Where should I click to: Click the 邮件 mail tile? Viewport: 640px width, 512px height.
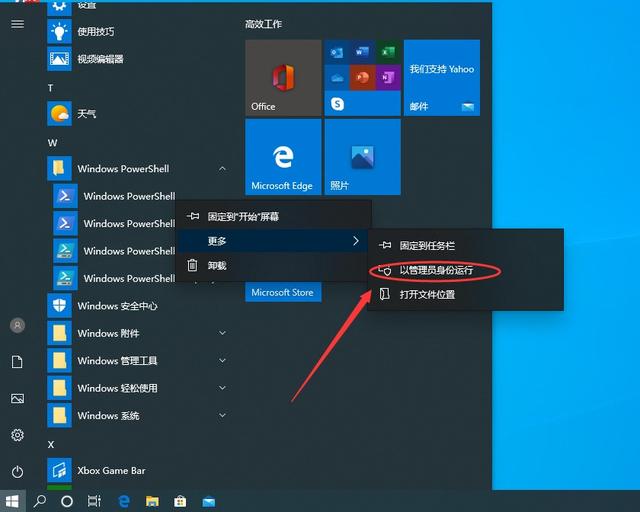tap(441, 78)
